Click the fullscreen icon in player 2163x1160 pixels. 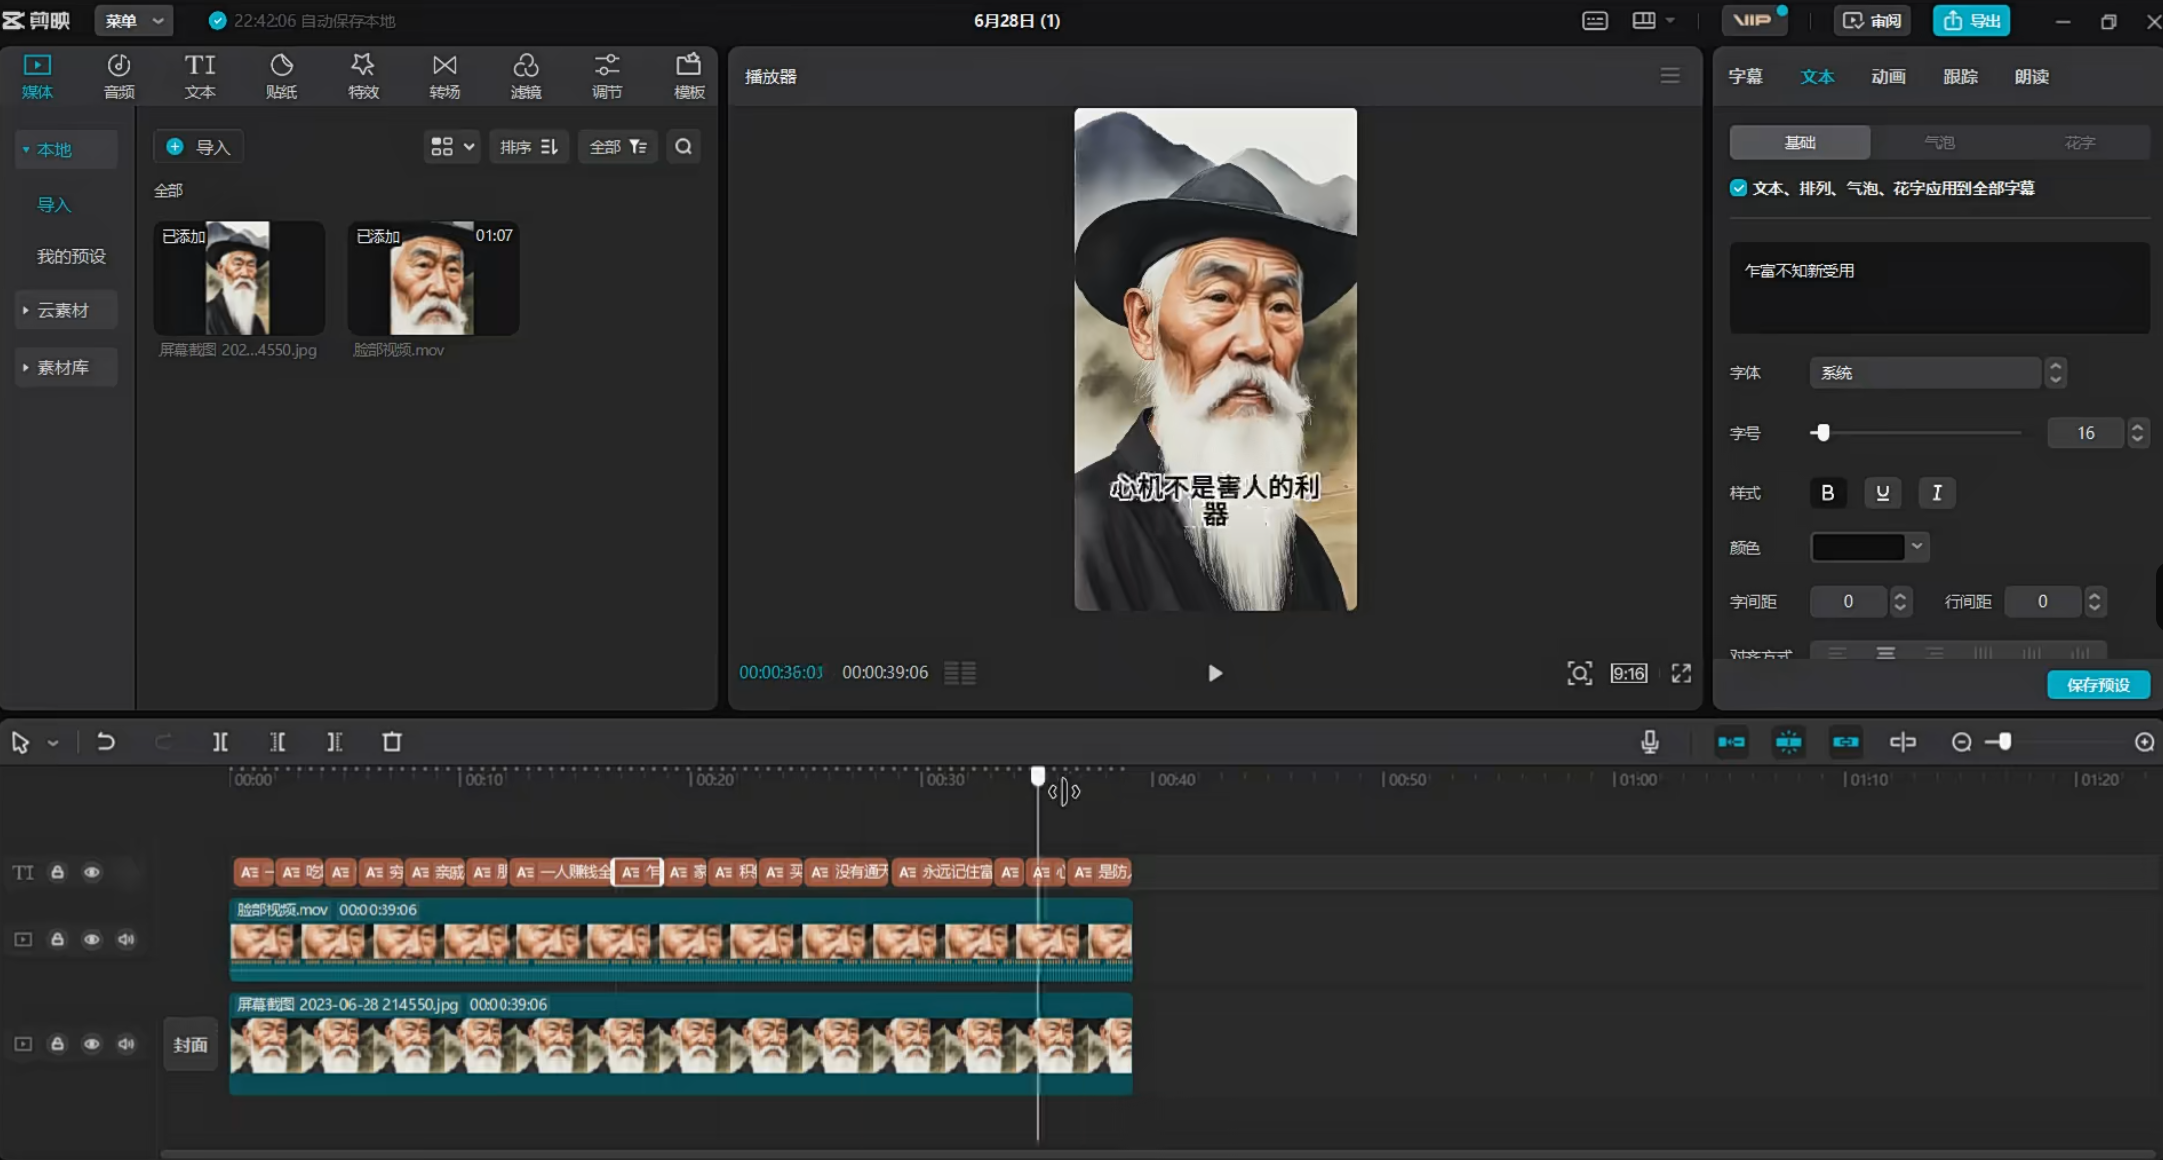coord(1681,673)
